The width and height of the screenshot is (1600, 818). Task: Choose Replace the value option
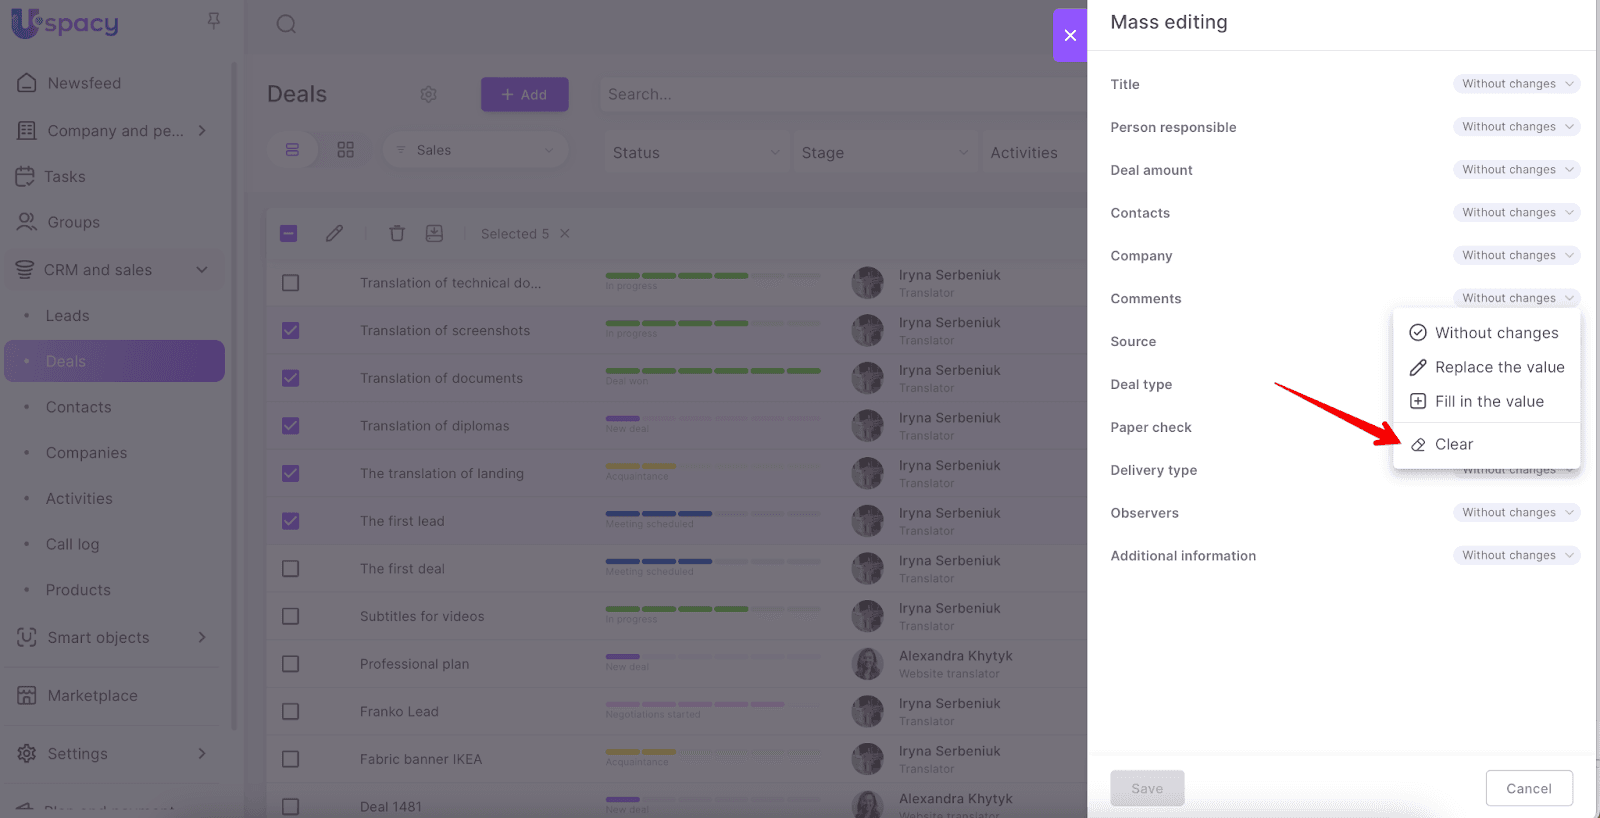1498,367
